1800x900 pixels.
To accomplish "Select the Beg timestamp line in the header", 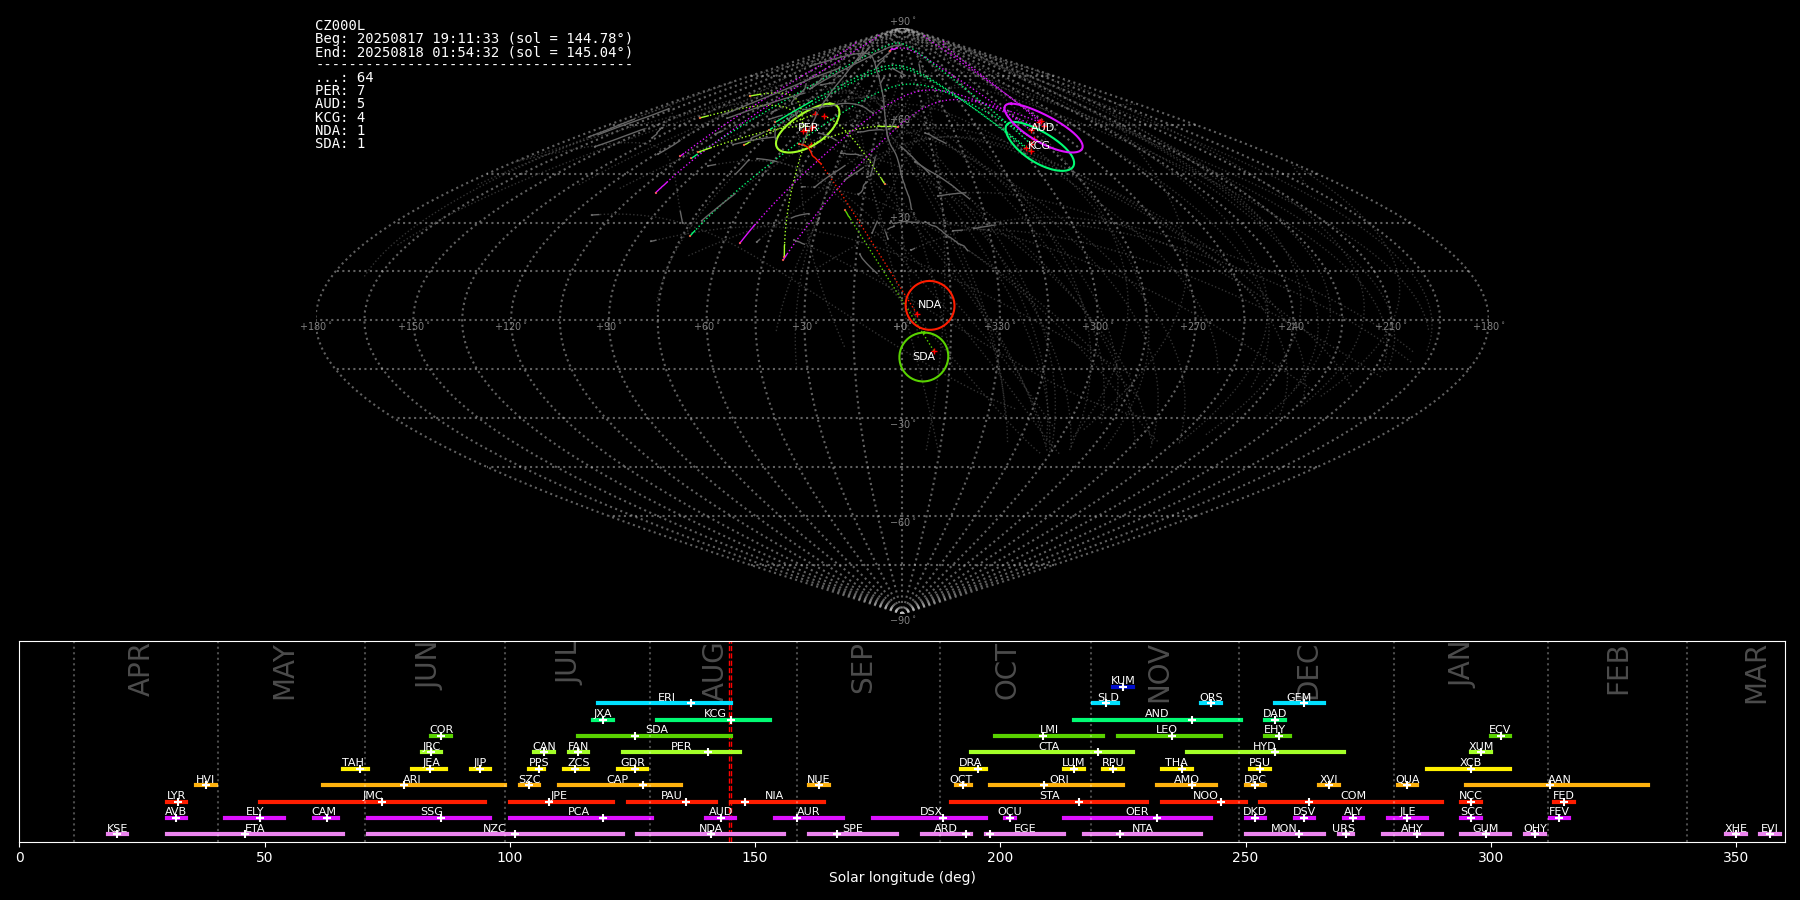I will [x=474, y=39].
